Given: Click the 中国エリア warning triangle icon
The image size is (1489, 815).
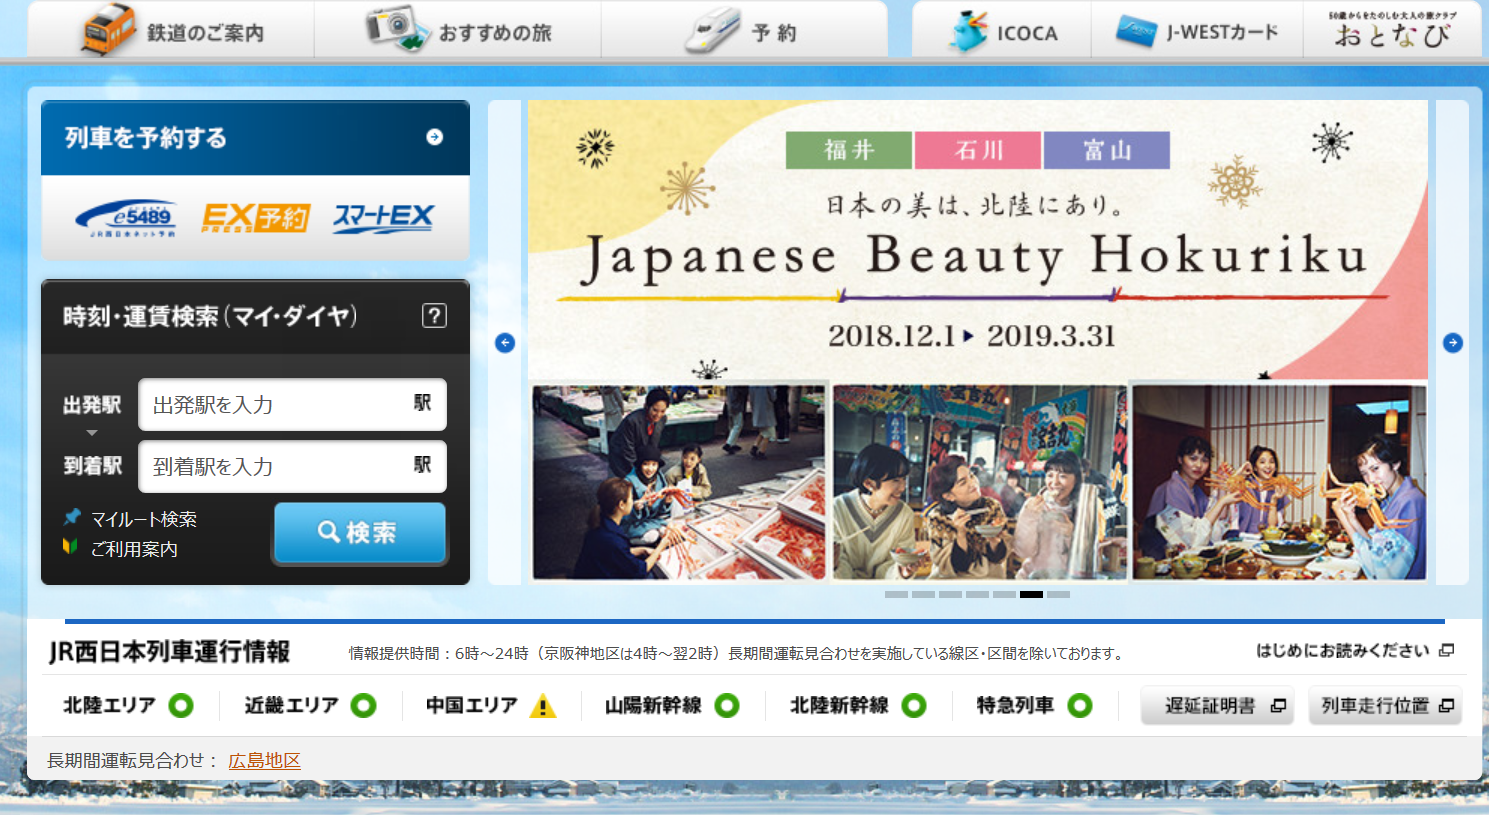Looking at the screenshot, I should pos(542,706).
